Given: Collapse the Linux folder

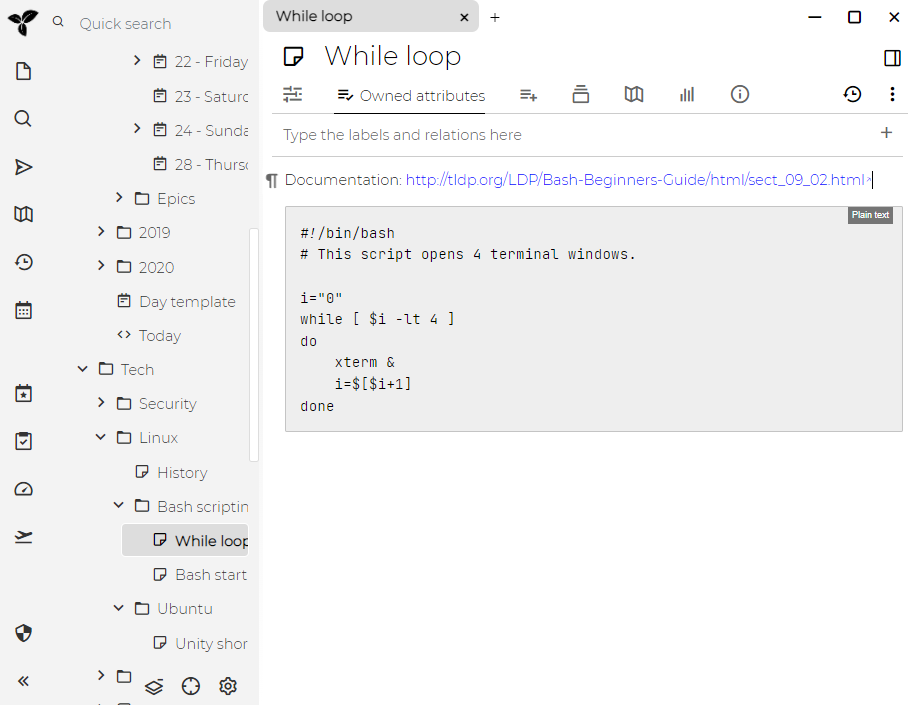Looking at the screenshot, I should coord(101,437).
